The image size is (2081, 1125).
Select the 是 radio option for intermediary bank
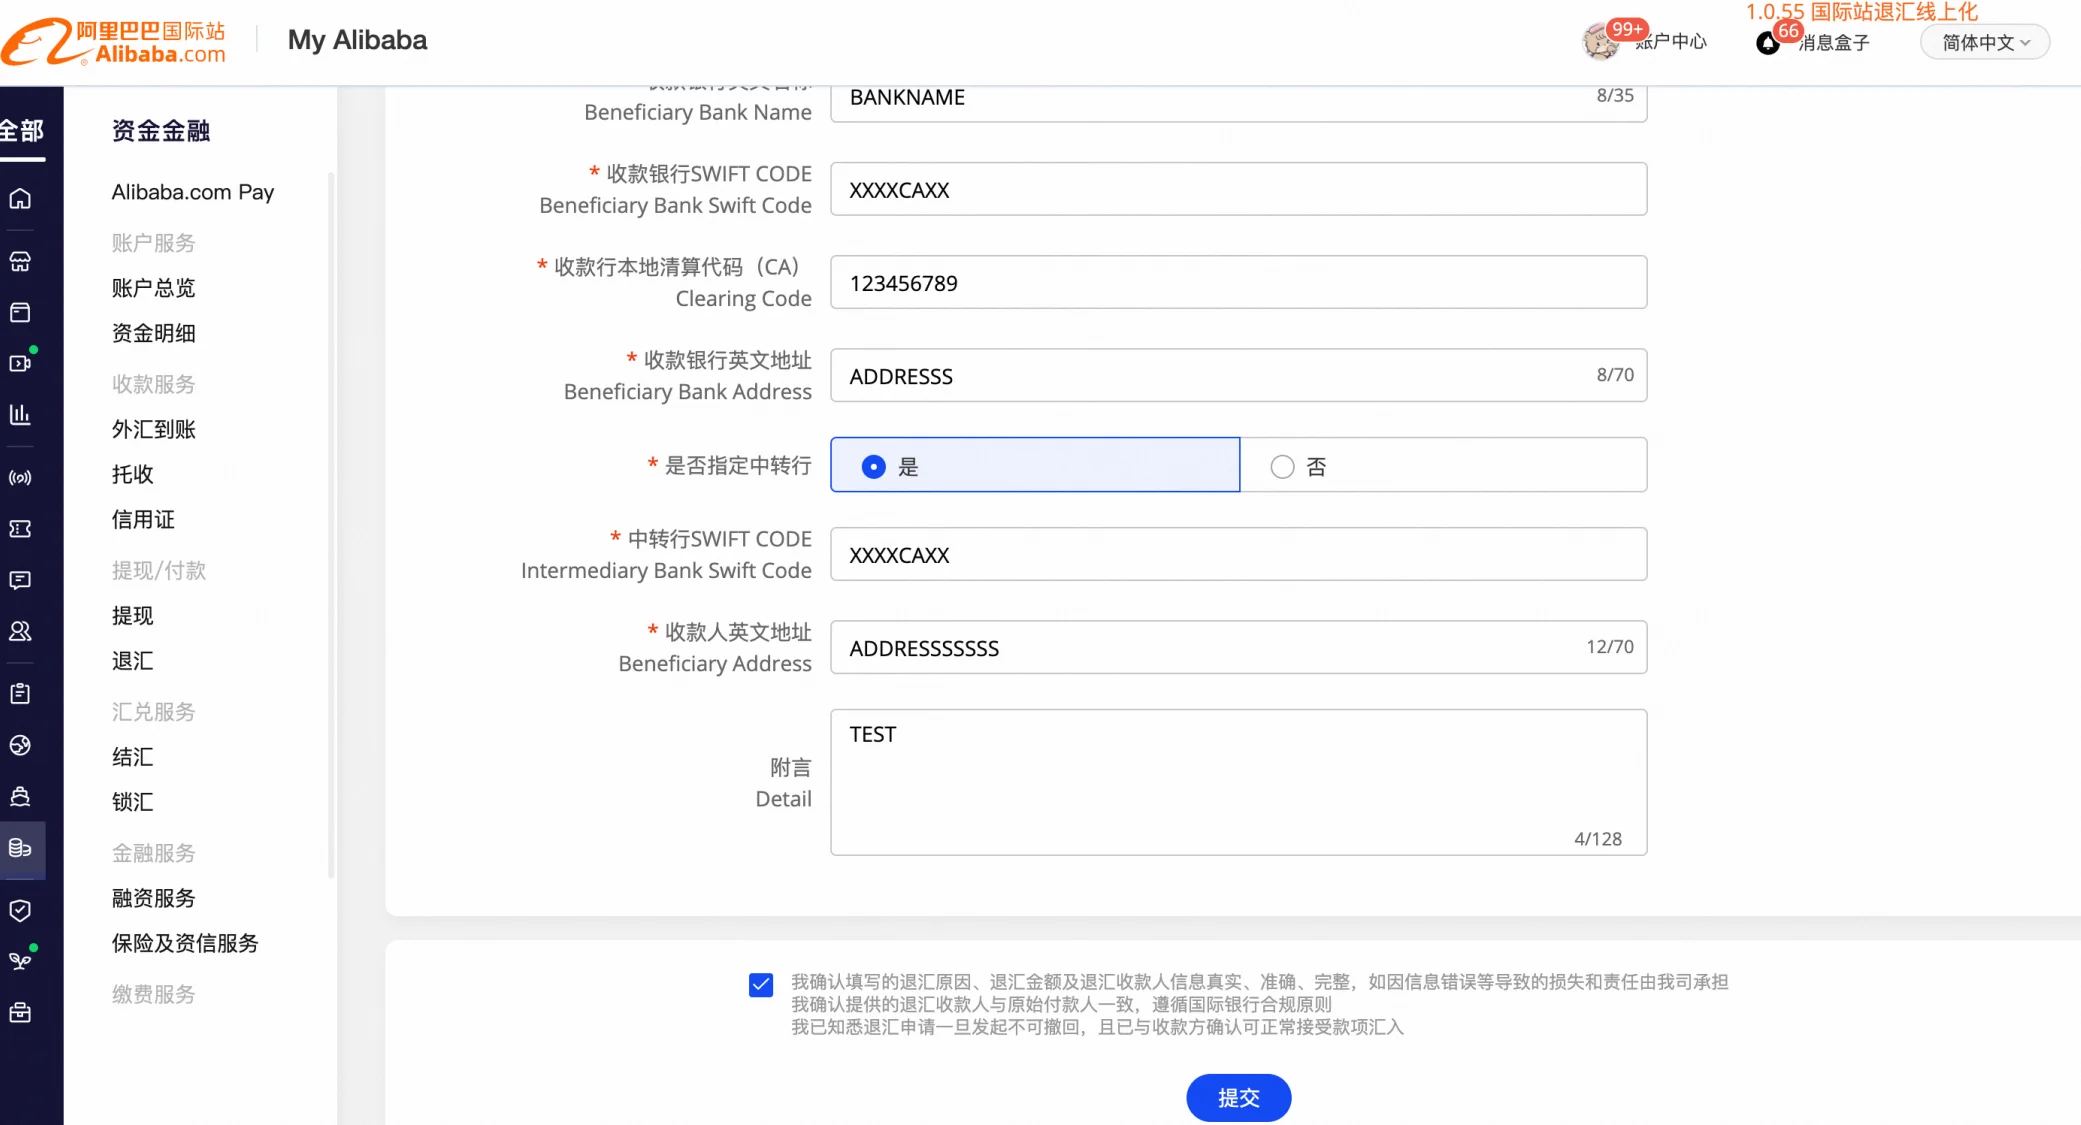point(873,466)
